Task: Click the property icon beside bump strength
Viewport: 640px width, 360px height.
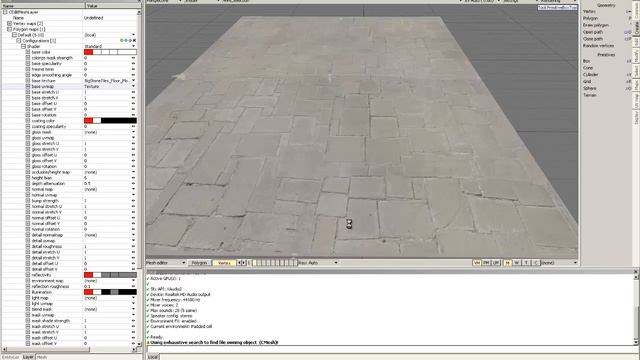Action: coord(28,201)
